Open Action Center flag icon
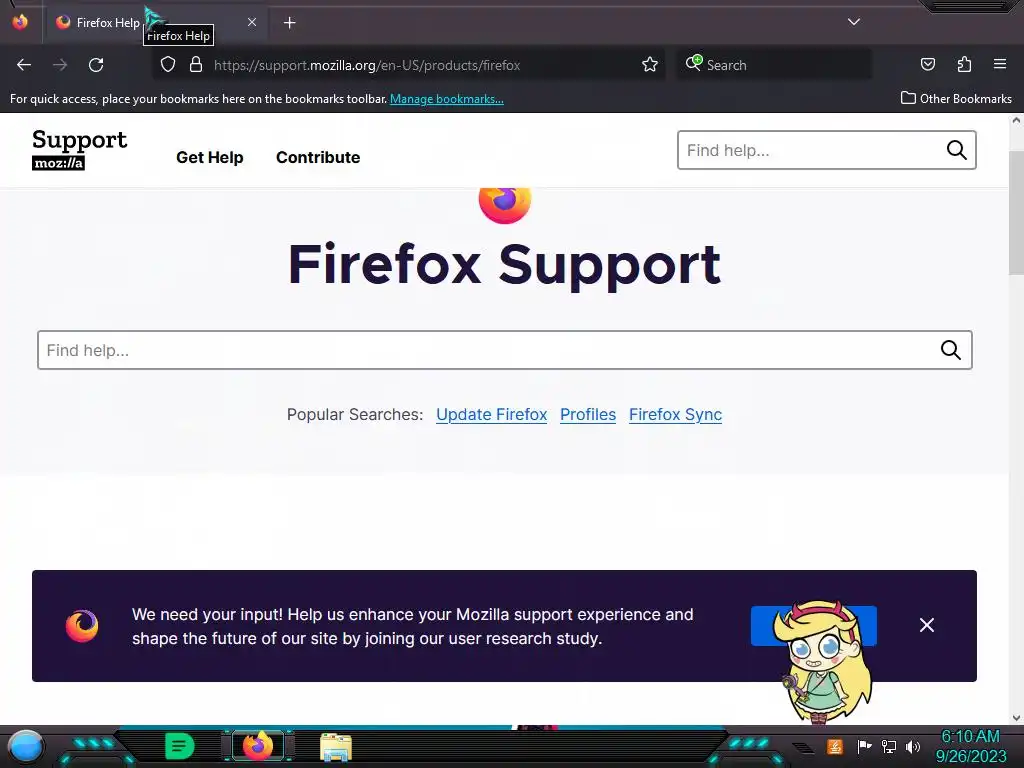 coord(864,746)
